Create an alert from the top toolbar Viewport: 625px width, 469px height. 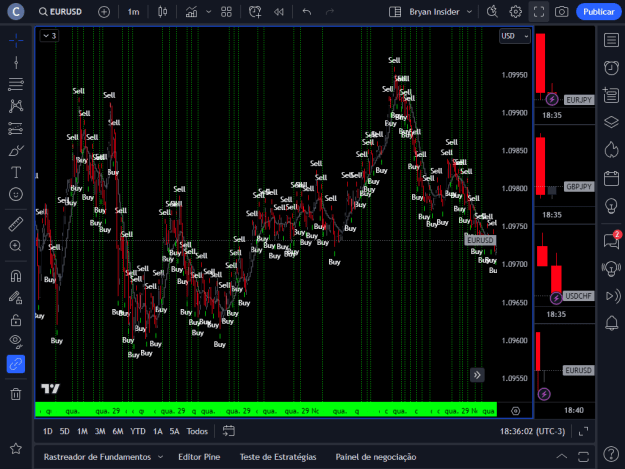tap(255, 12)
